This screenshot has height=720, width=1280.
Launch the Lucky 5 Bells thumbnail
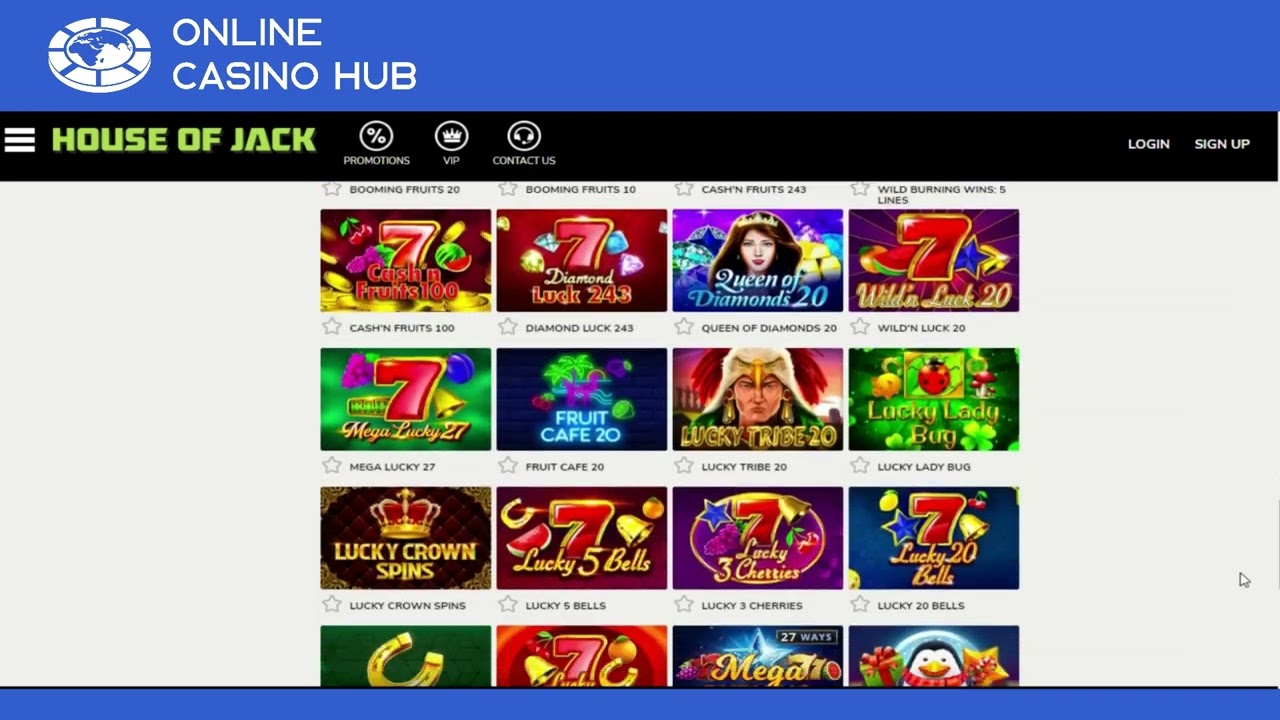click(582, 538)
